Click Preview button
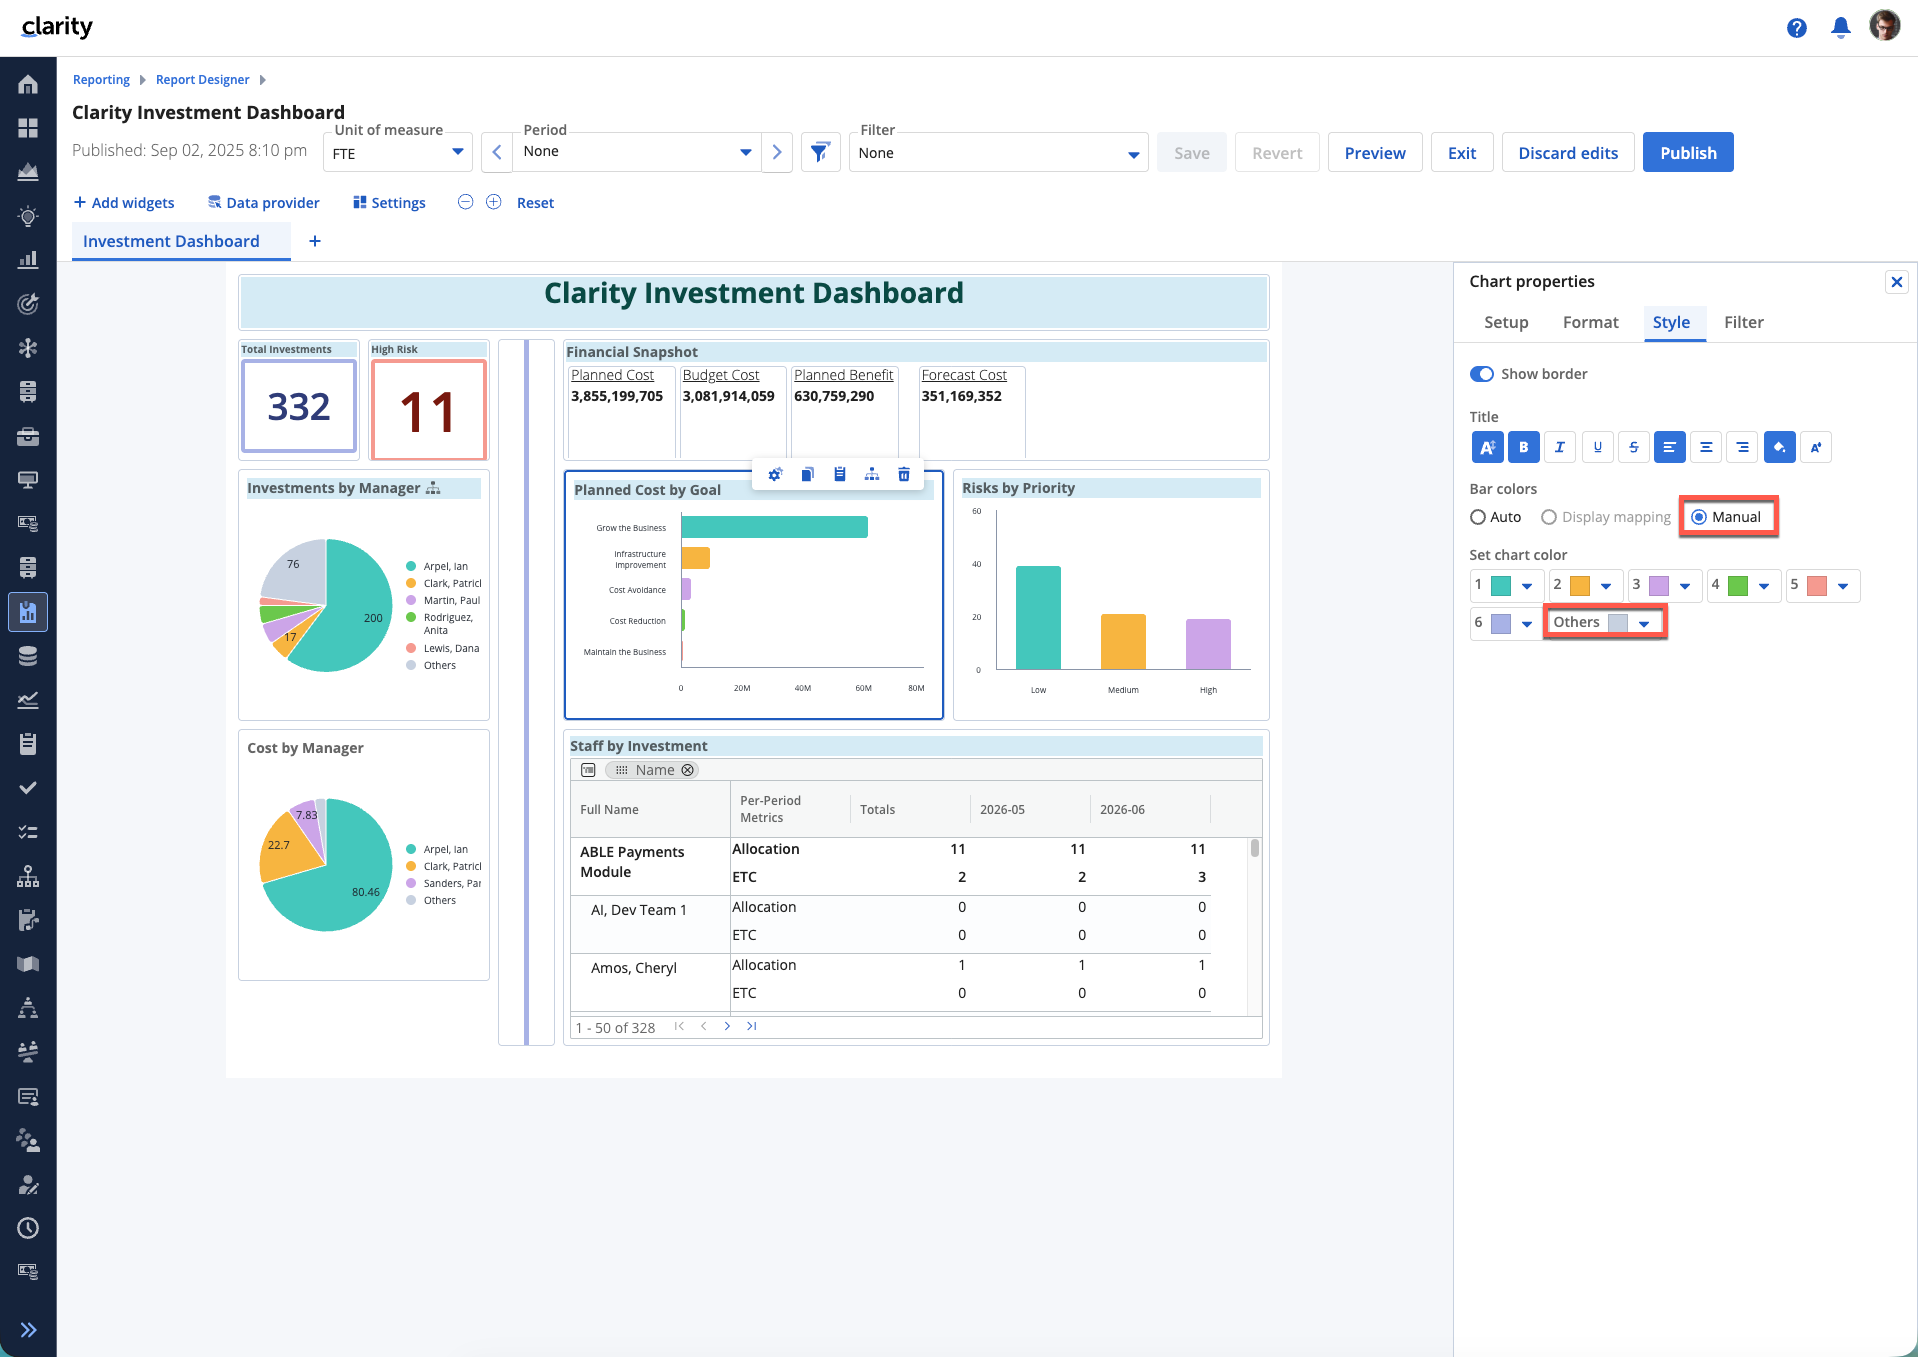Viewport: 1918px width, 1357px height. [x=1375, y=152]
